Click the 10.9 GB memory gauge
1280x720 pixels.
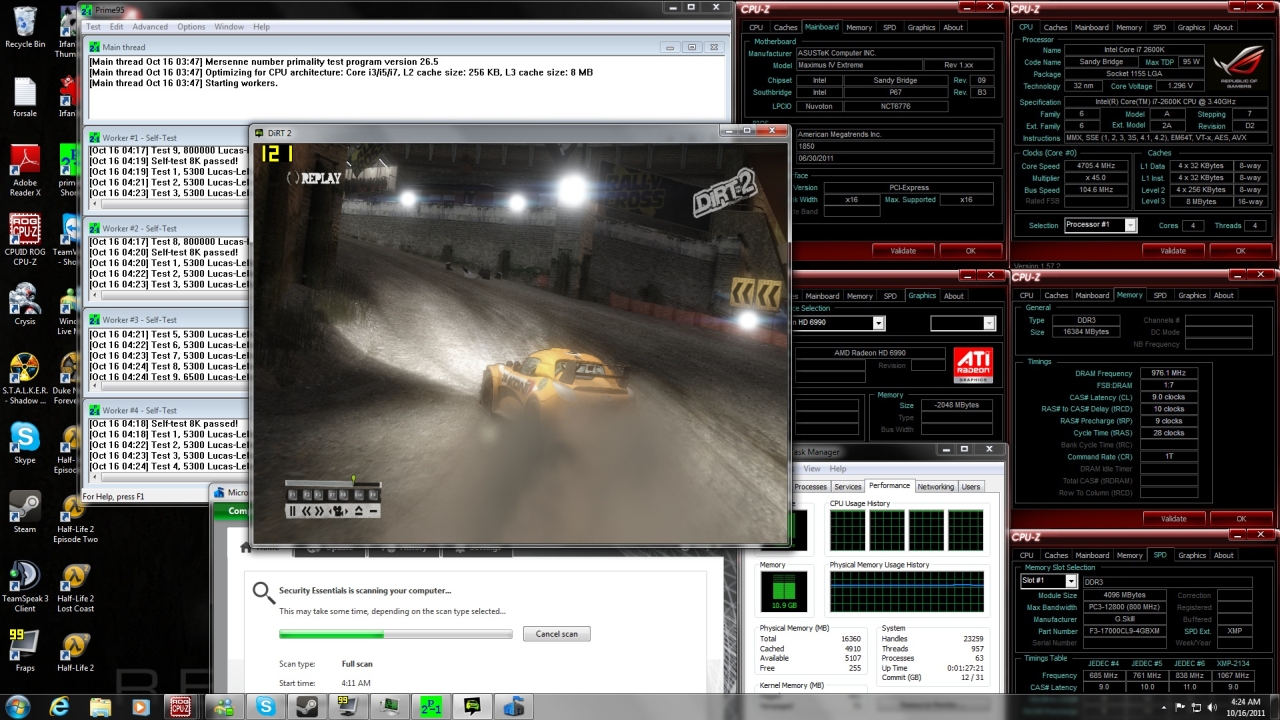click(x=784, y=591)
